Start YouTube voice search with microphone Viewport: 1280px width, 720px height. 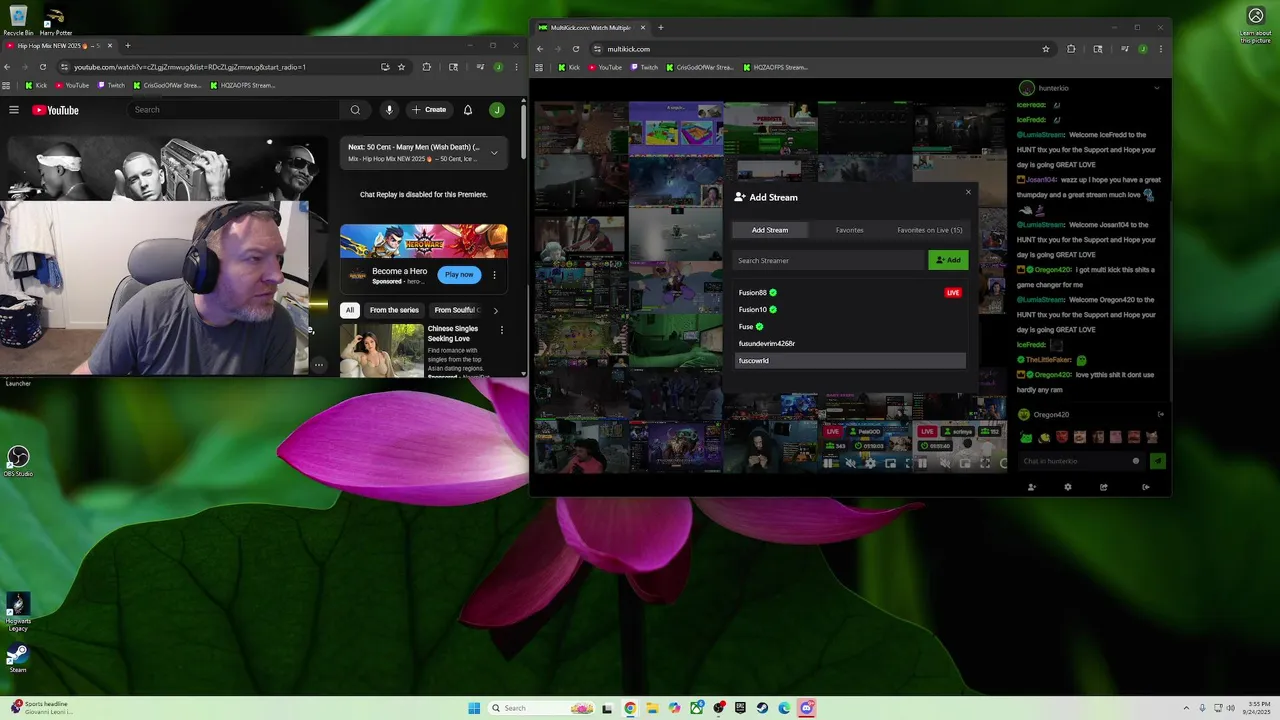tap(389, 110)
